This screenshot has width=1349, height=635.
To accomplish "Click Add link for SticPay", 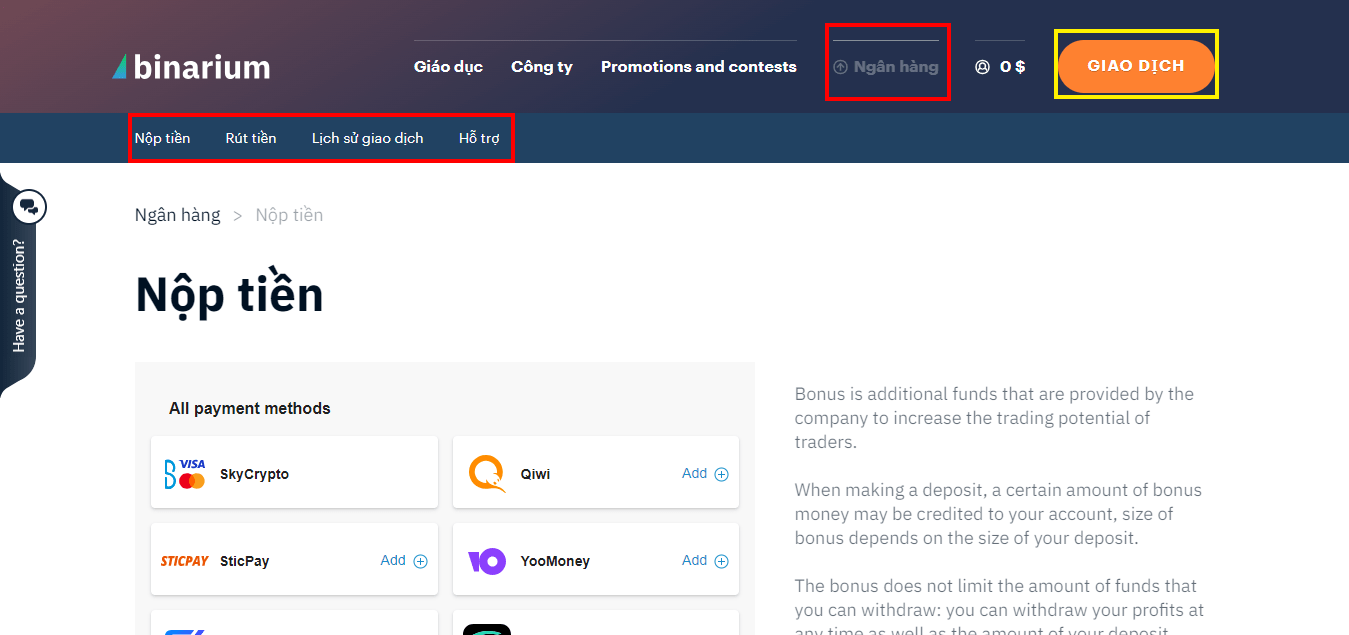I will coord(393,561).
